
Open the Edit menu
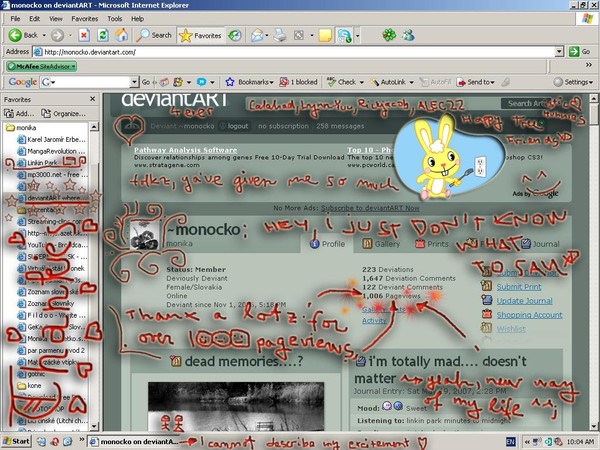pos(34,18)
